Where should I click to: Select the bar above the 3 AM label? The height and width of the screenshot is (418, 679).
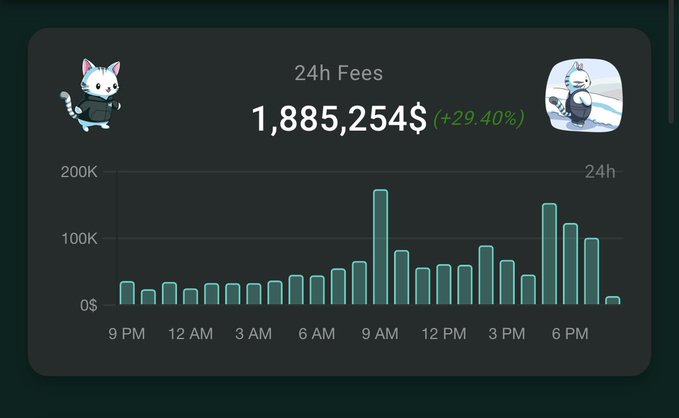pos(254,294)
